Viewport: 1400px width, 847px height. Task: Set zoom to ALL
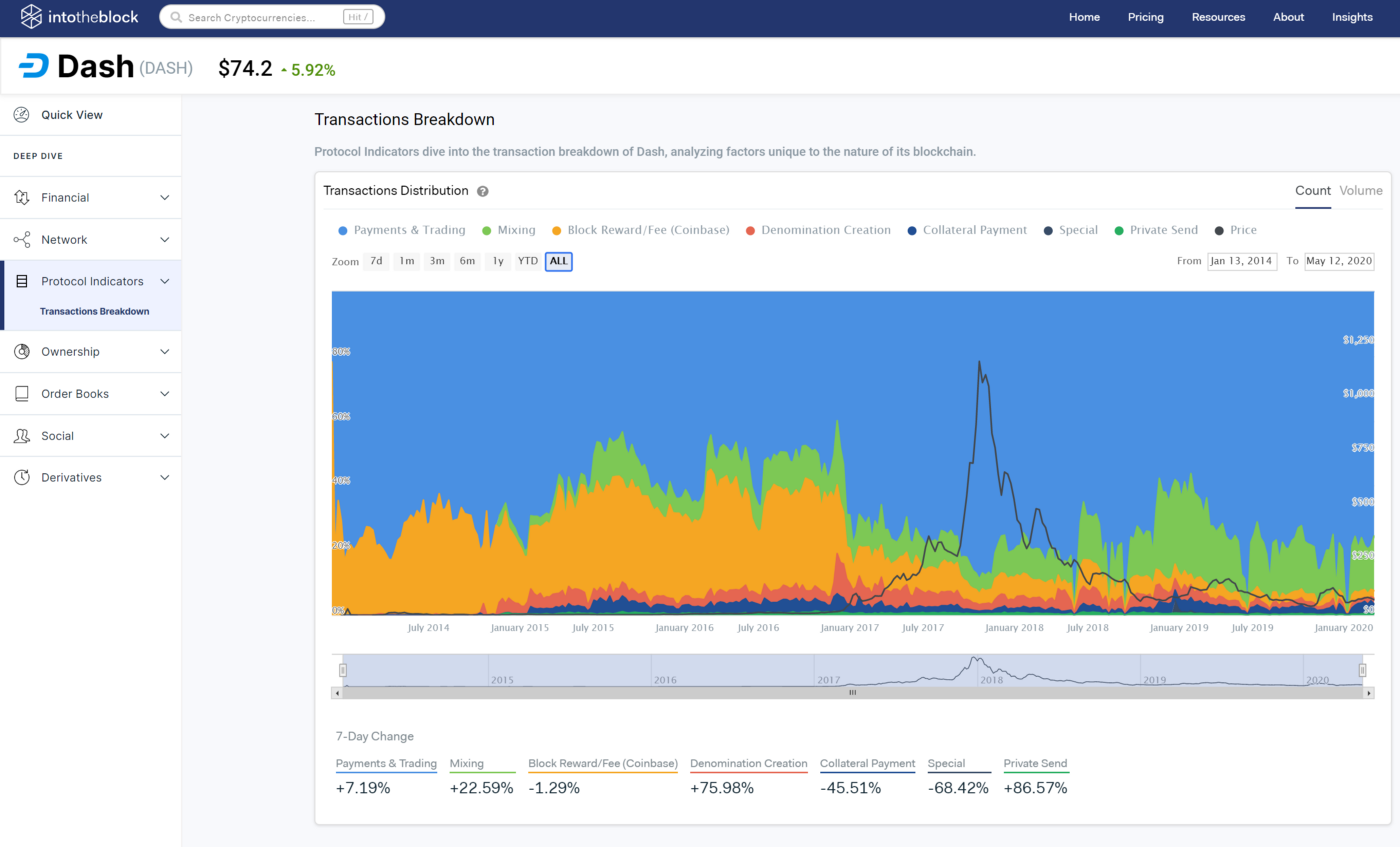click(x=559, y=261)
